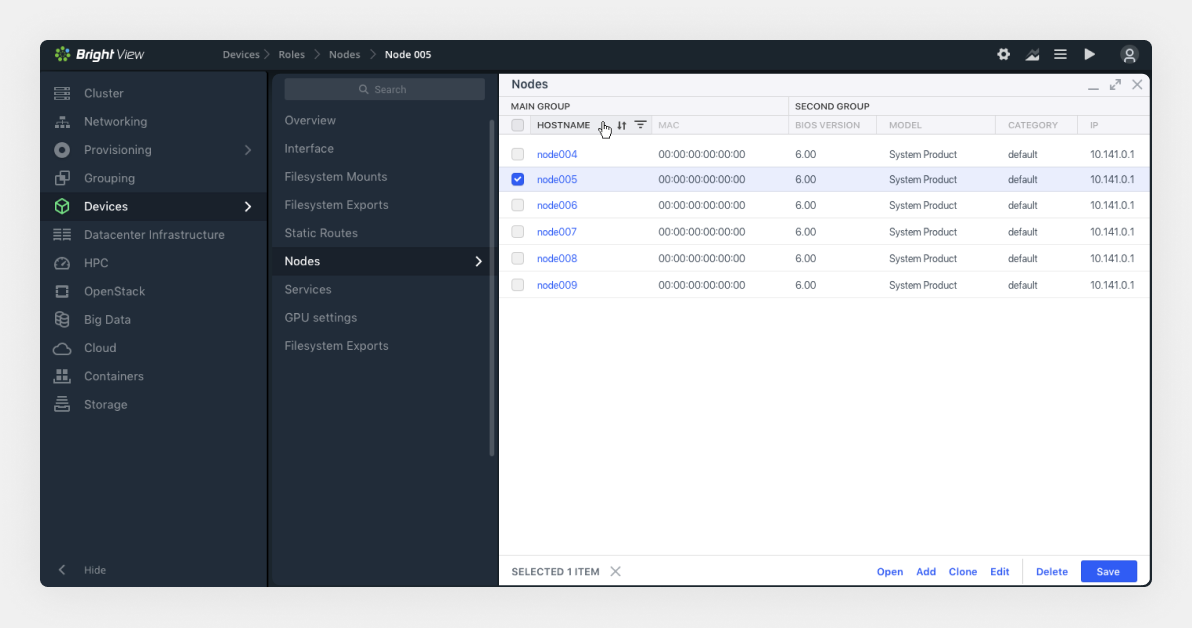This screenshot has height=628, width=1192.
Task: Open the Overview menu item
Action: coord(310,120)
